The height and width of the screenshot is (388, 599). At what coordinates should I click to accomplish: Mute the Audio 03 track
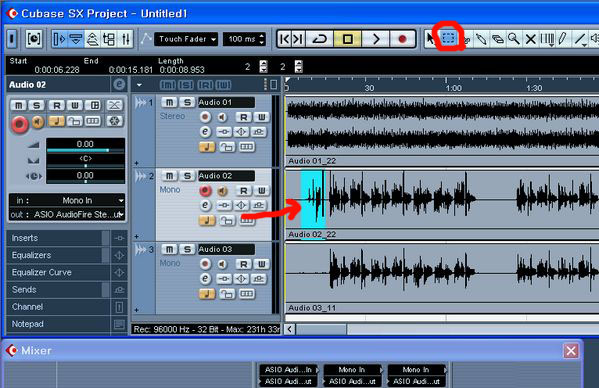pos(169,249)
